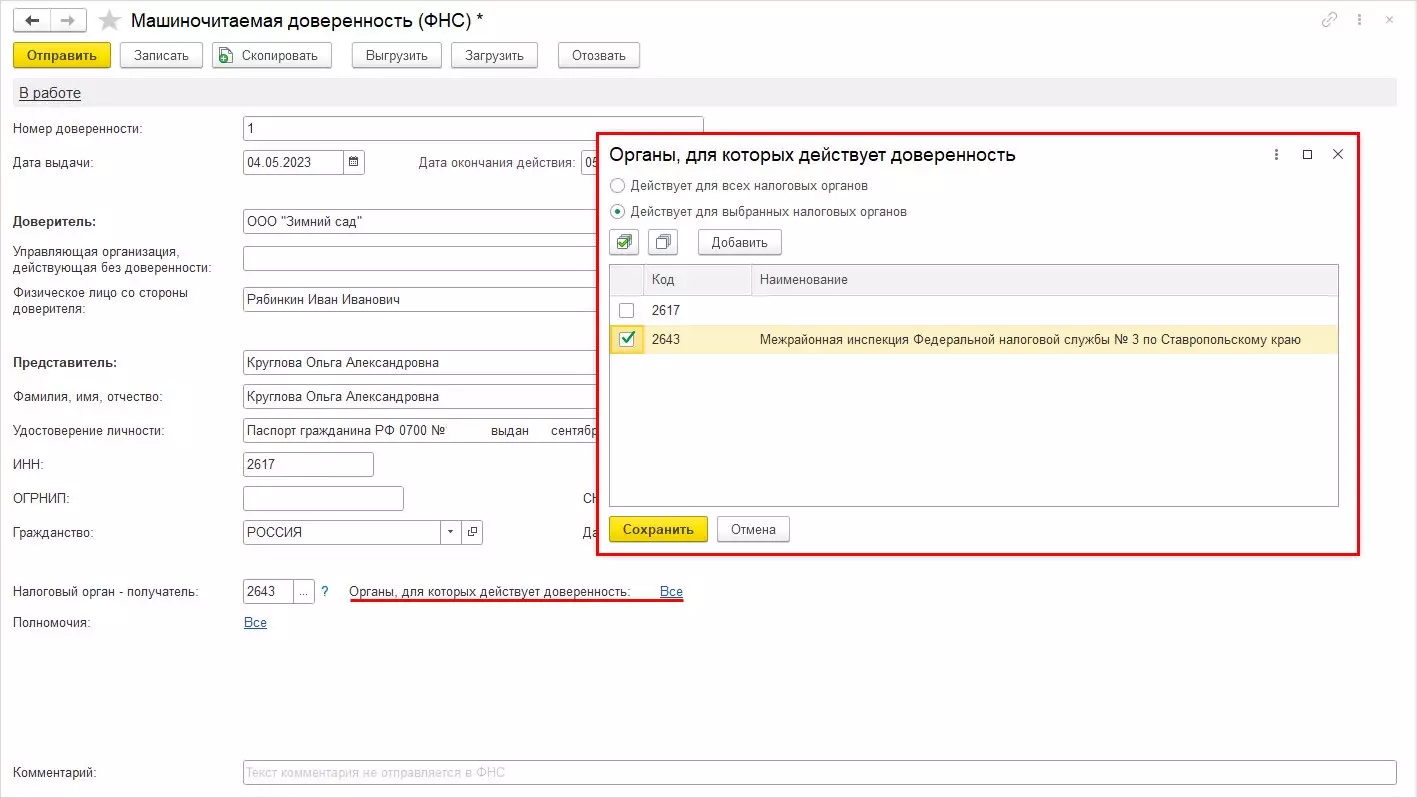Check all tax authorities in the dialog
Image resolution: width=1417 pixels, height=798 pixels.
pos(625,242)
